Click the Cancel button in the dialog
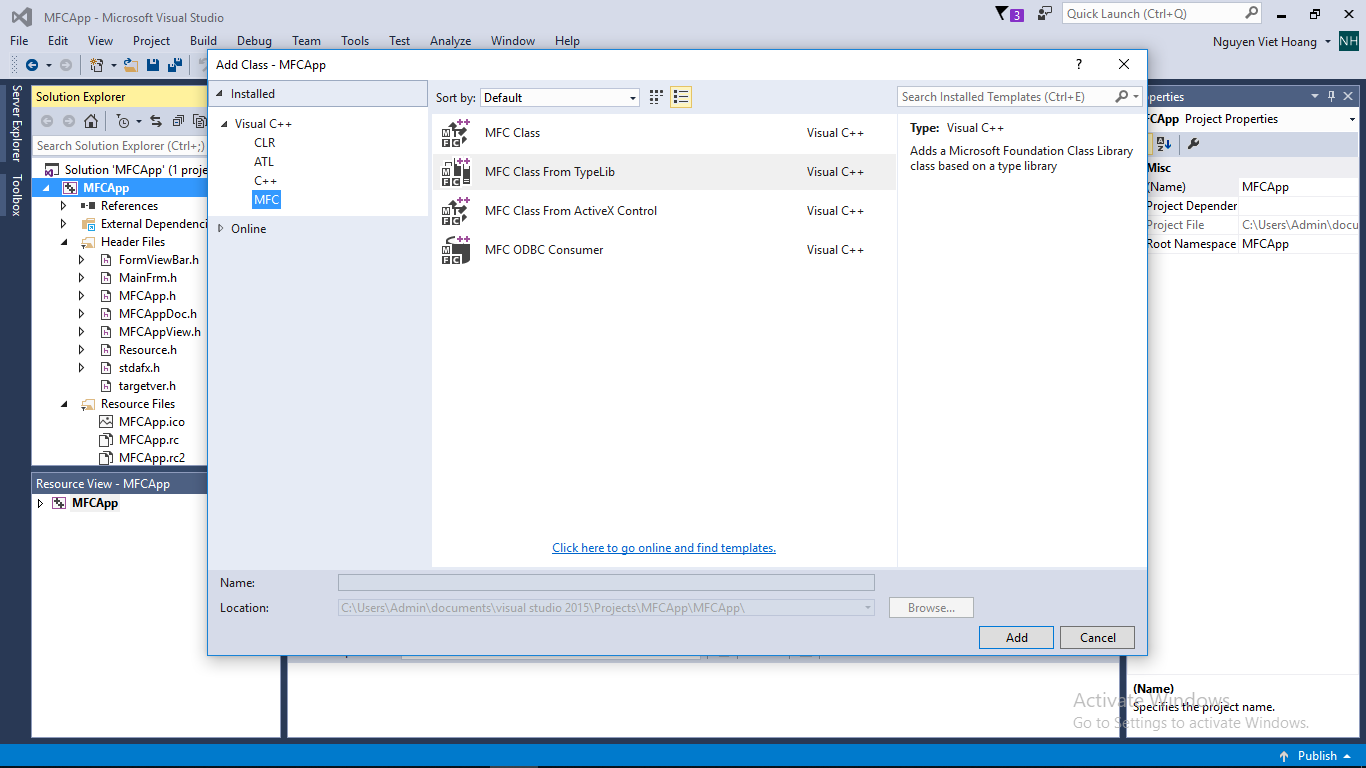1366x768 pixels. click(1097, 638)
